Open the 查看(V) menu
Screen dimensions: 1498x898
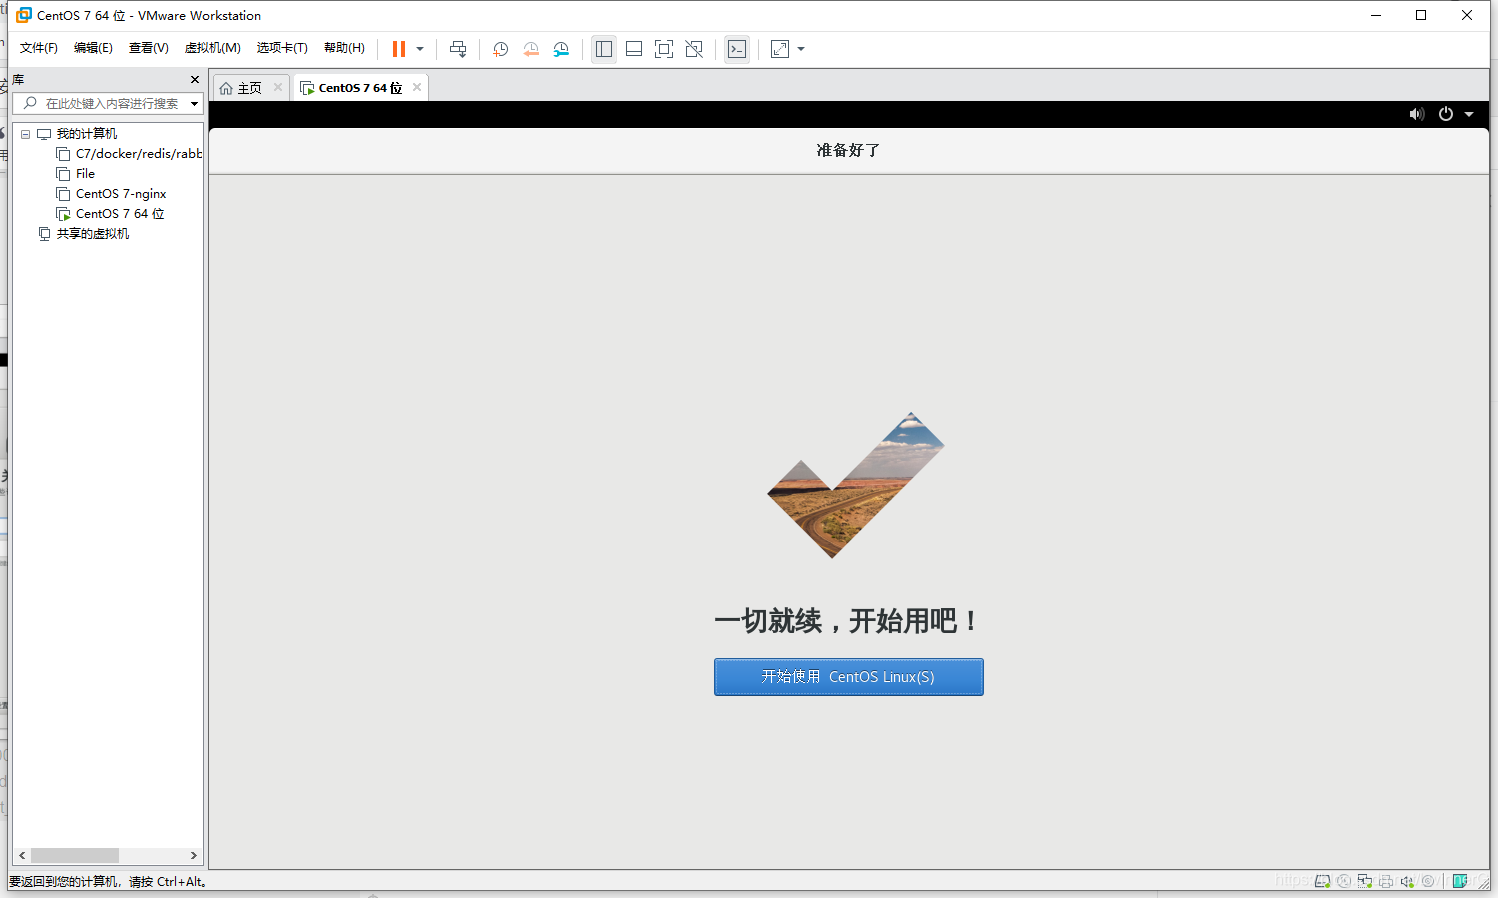[149, 48]
